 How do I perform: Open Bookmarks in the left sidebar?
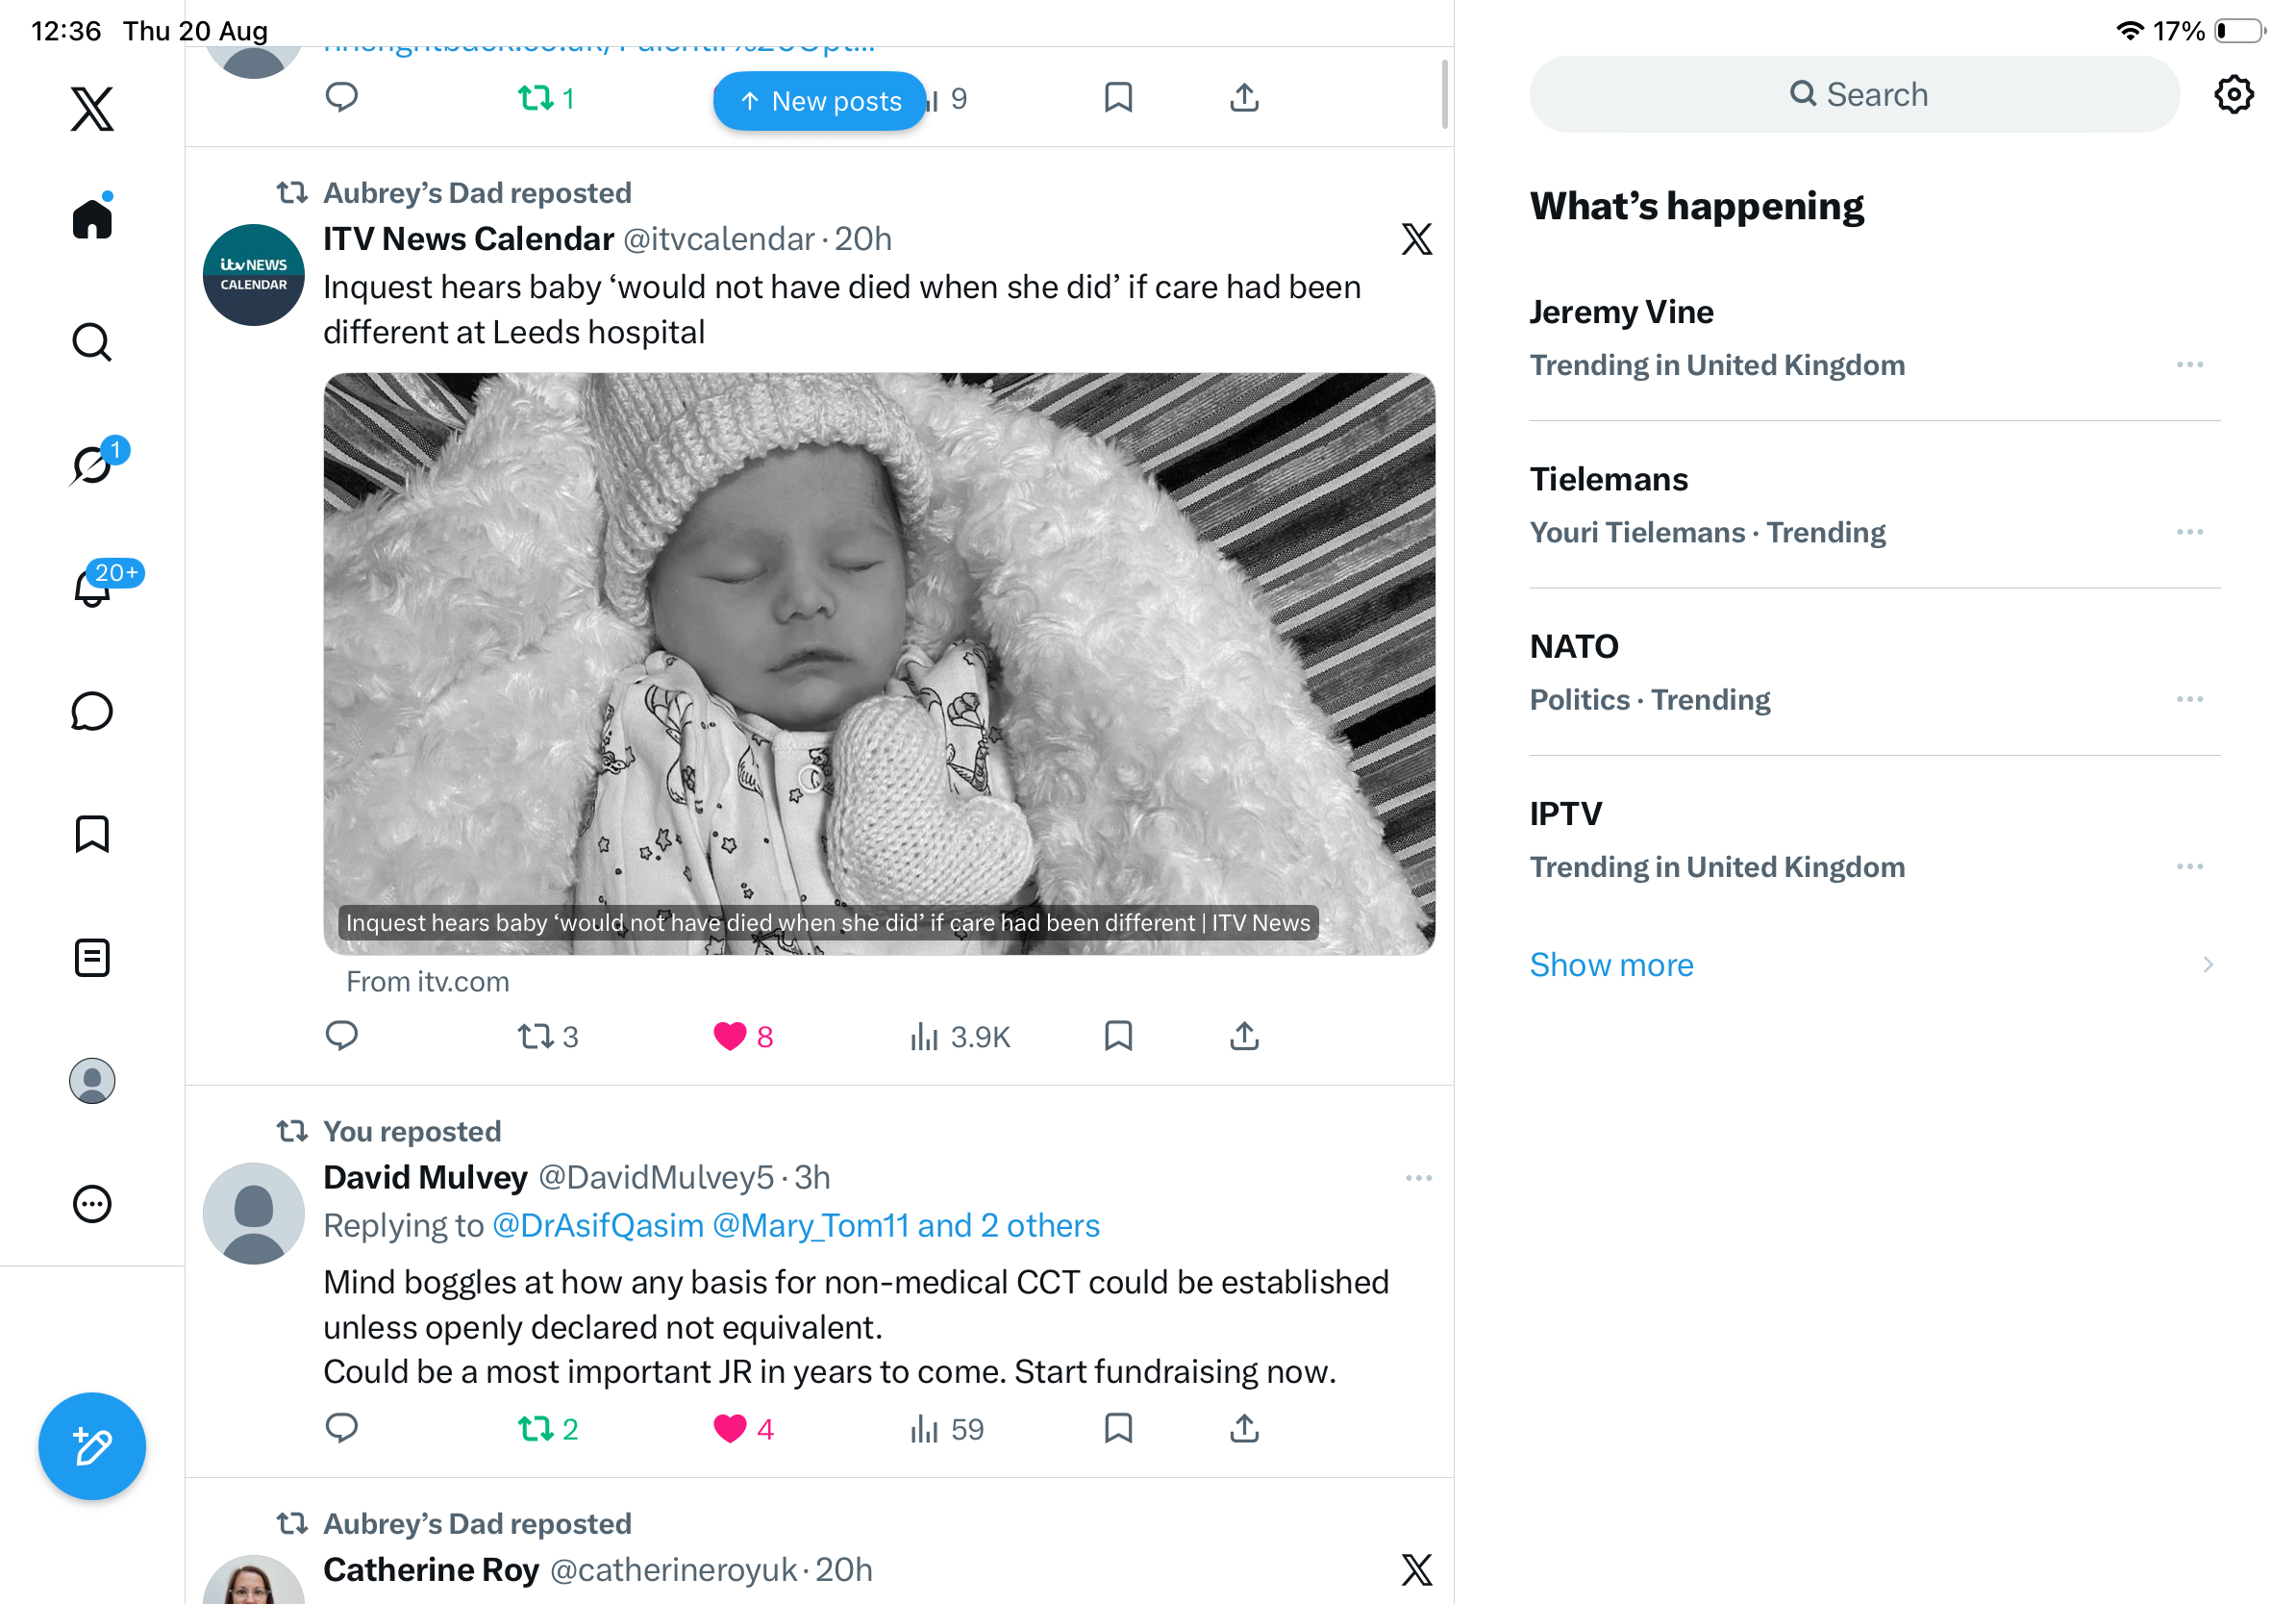[92, 834]
